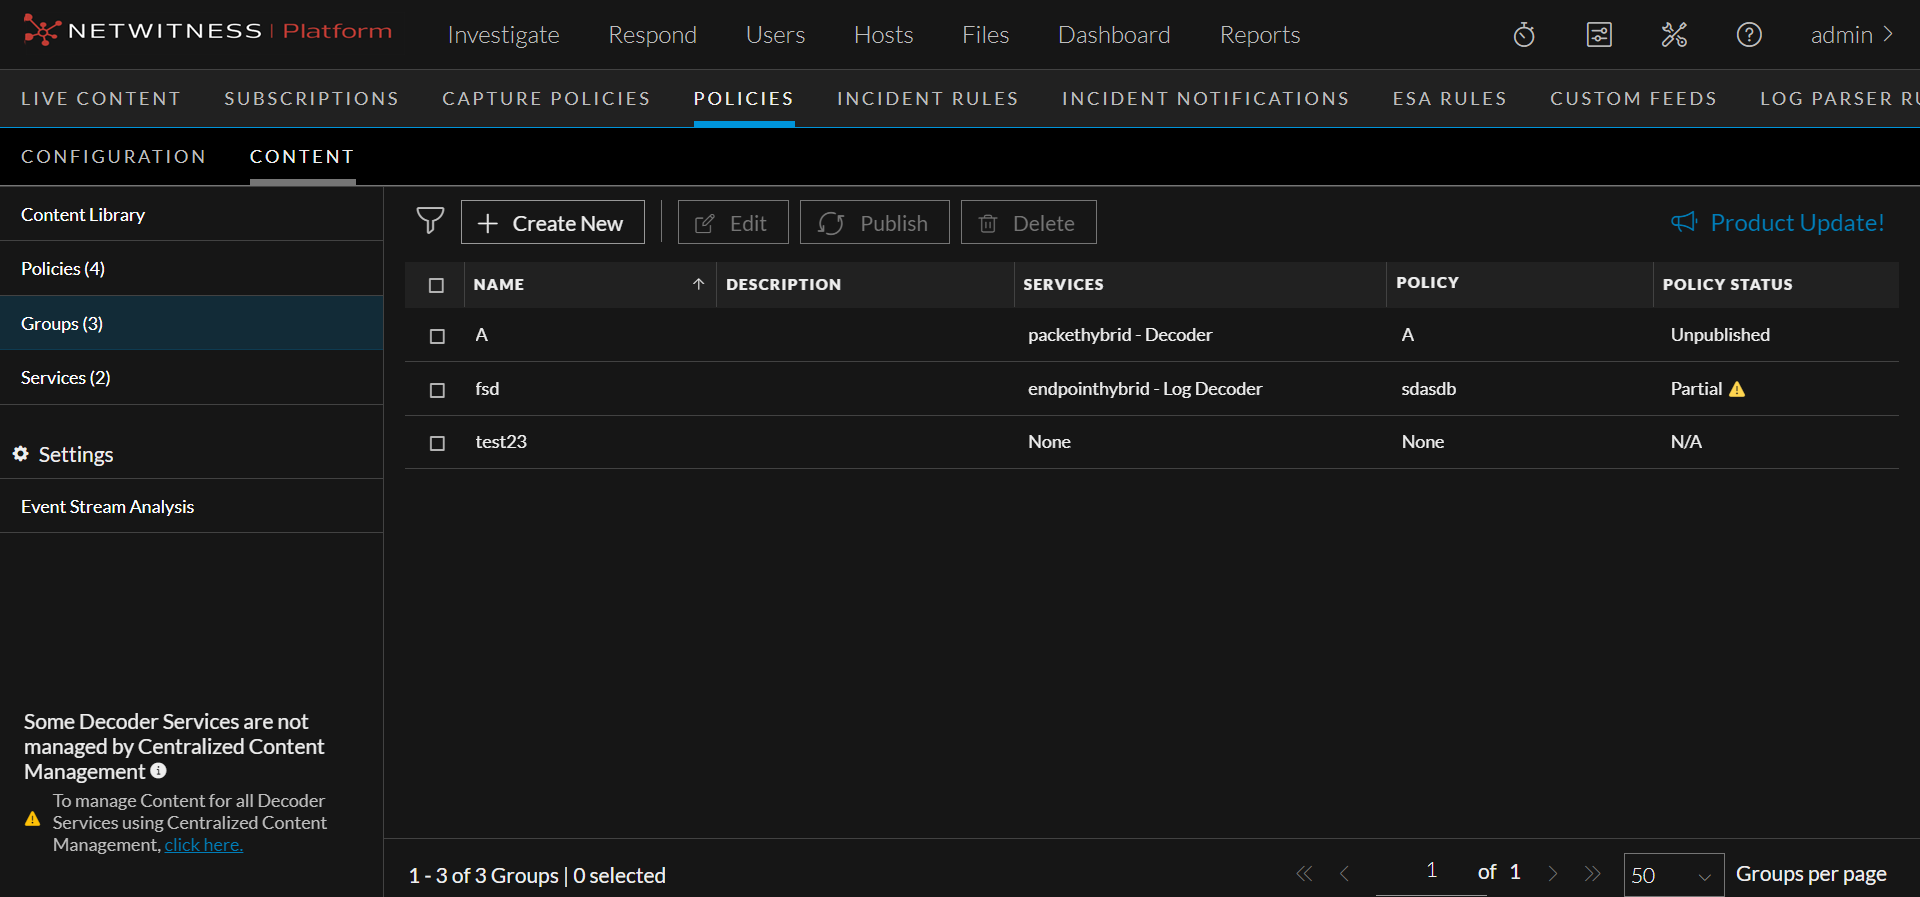Sort by Name column arrow

(698, 284)
